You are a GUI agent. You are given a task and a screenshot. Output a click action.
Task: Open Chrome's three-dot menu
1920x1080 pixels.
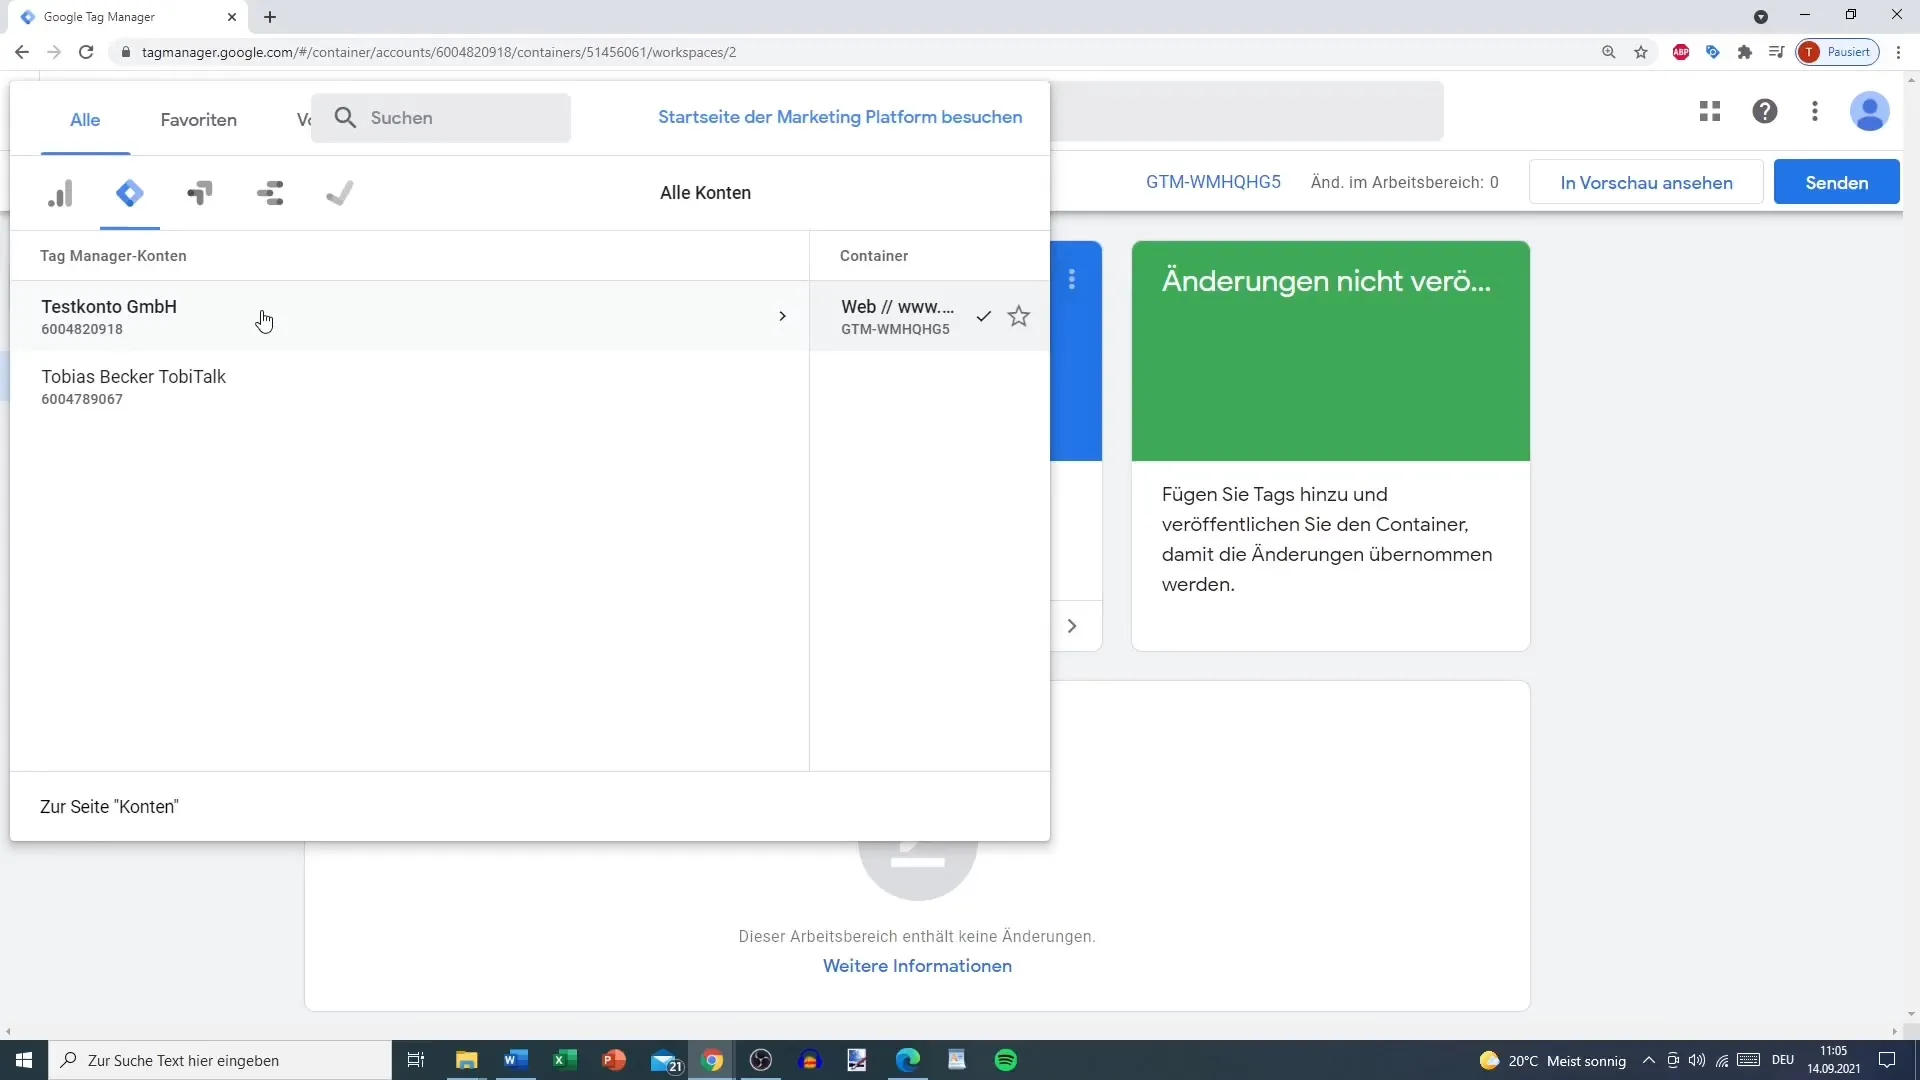coord(1899,52)
